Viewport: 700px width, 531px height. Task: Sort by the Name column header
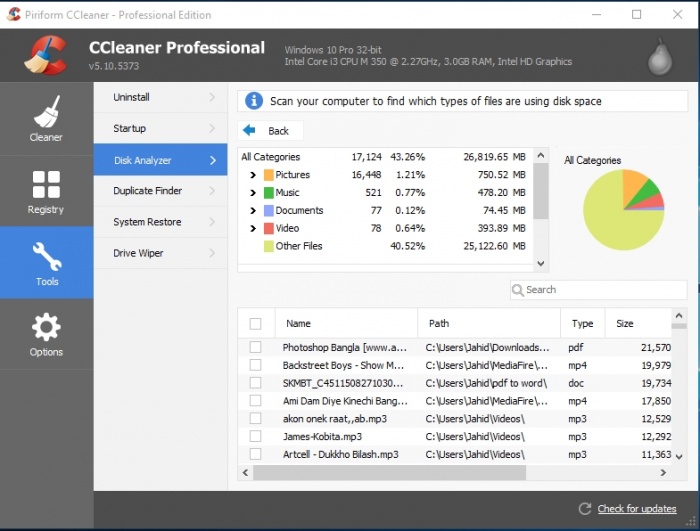[346, 323]
